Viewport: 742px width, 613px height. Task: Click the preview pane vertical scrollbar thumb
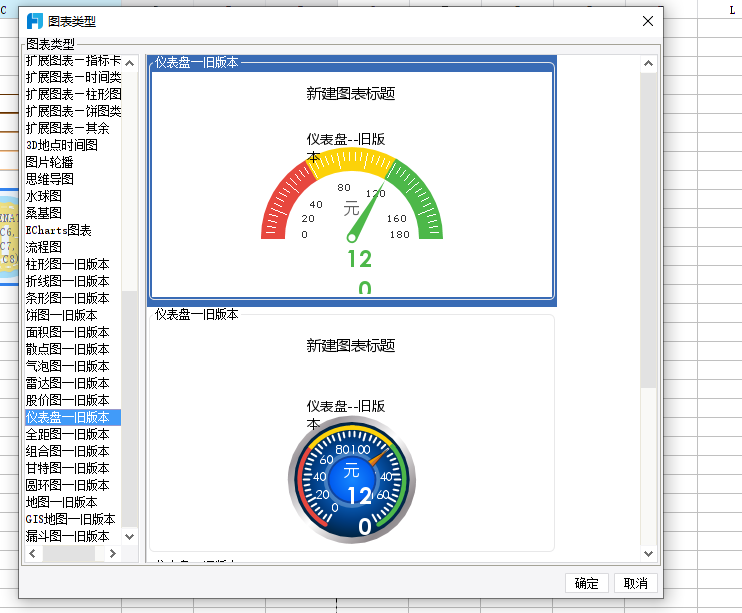(648, 230)
